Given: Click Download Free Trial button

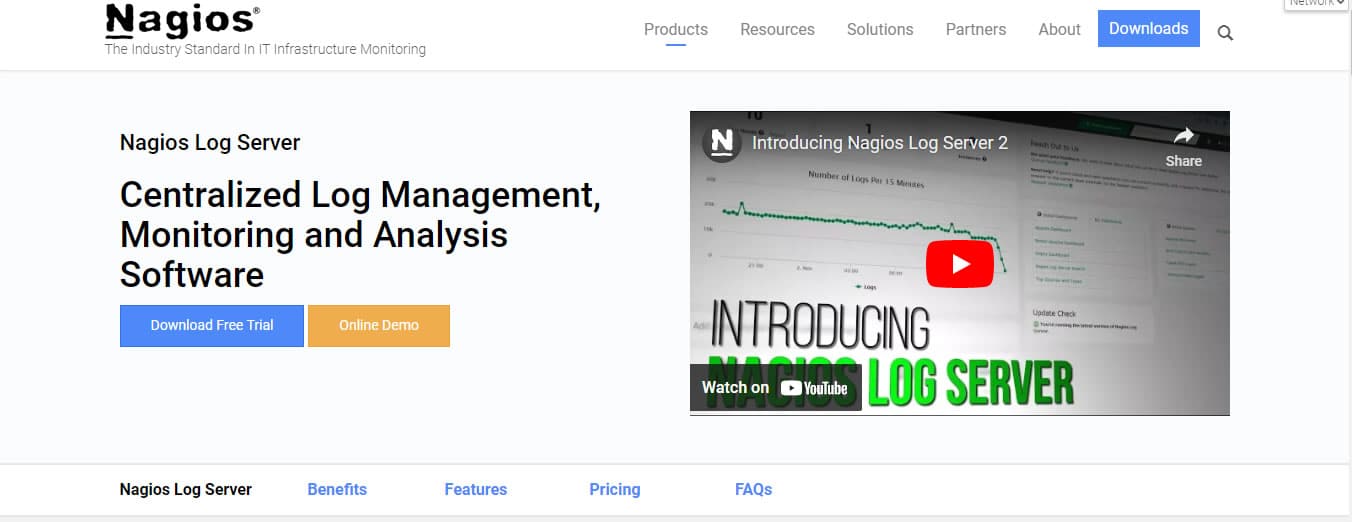Looking at the screenshot, I should click(x=212, y=325).
